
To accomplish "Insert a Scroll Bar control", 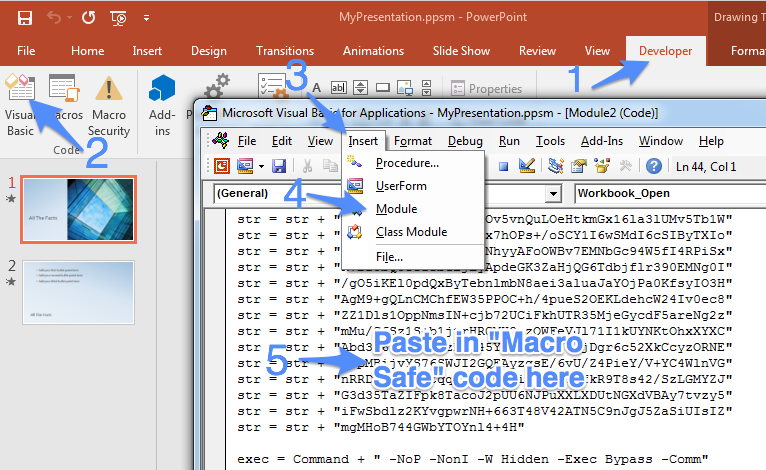I will pyautogui.click(x=426, y=88).
